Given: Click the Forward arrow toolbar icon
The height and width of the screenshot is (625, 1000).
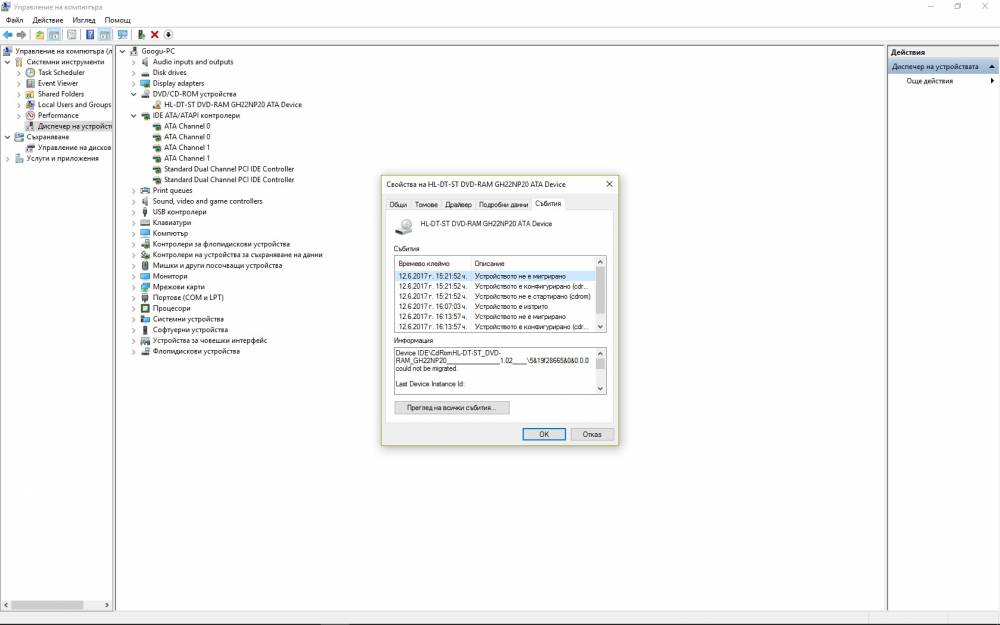Looking at the screenshot, I should coord(21,34).
